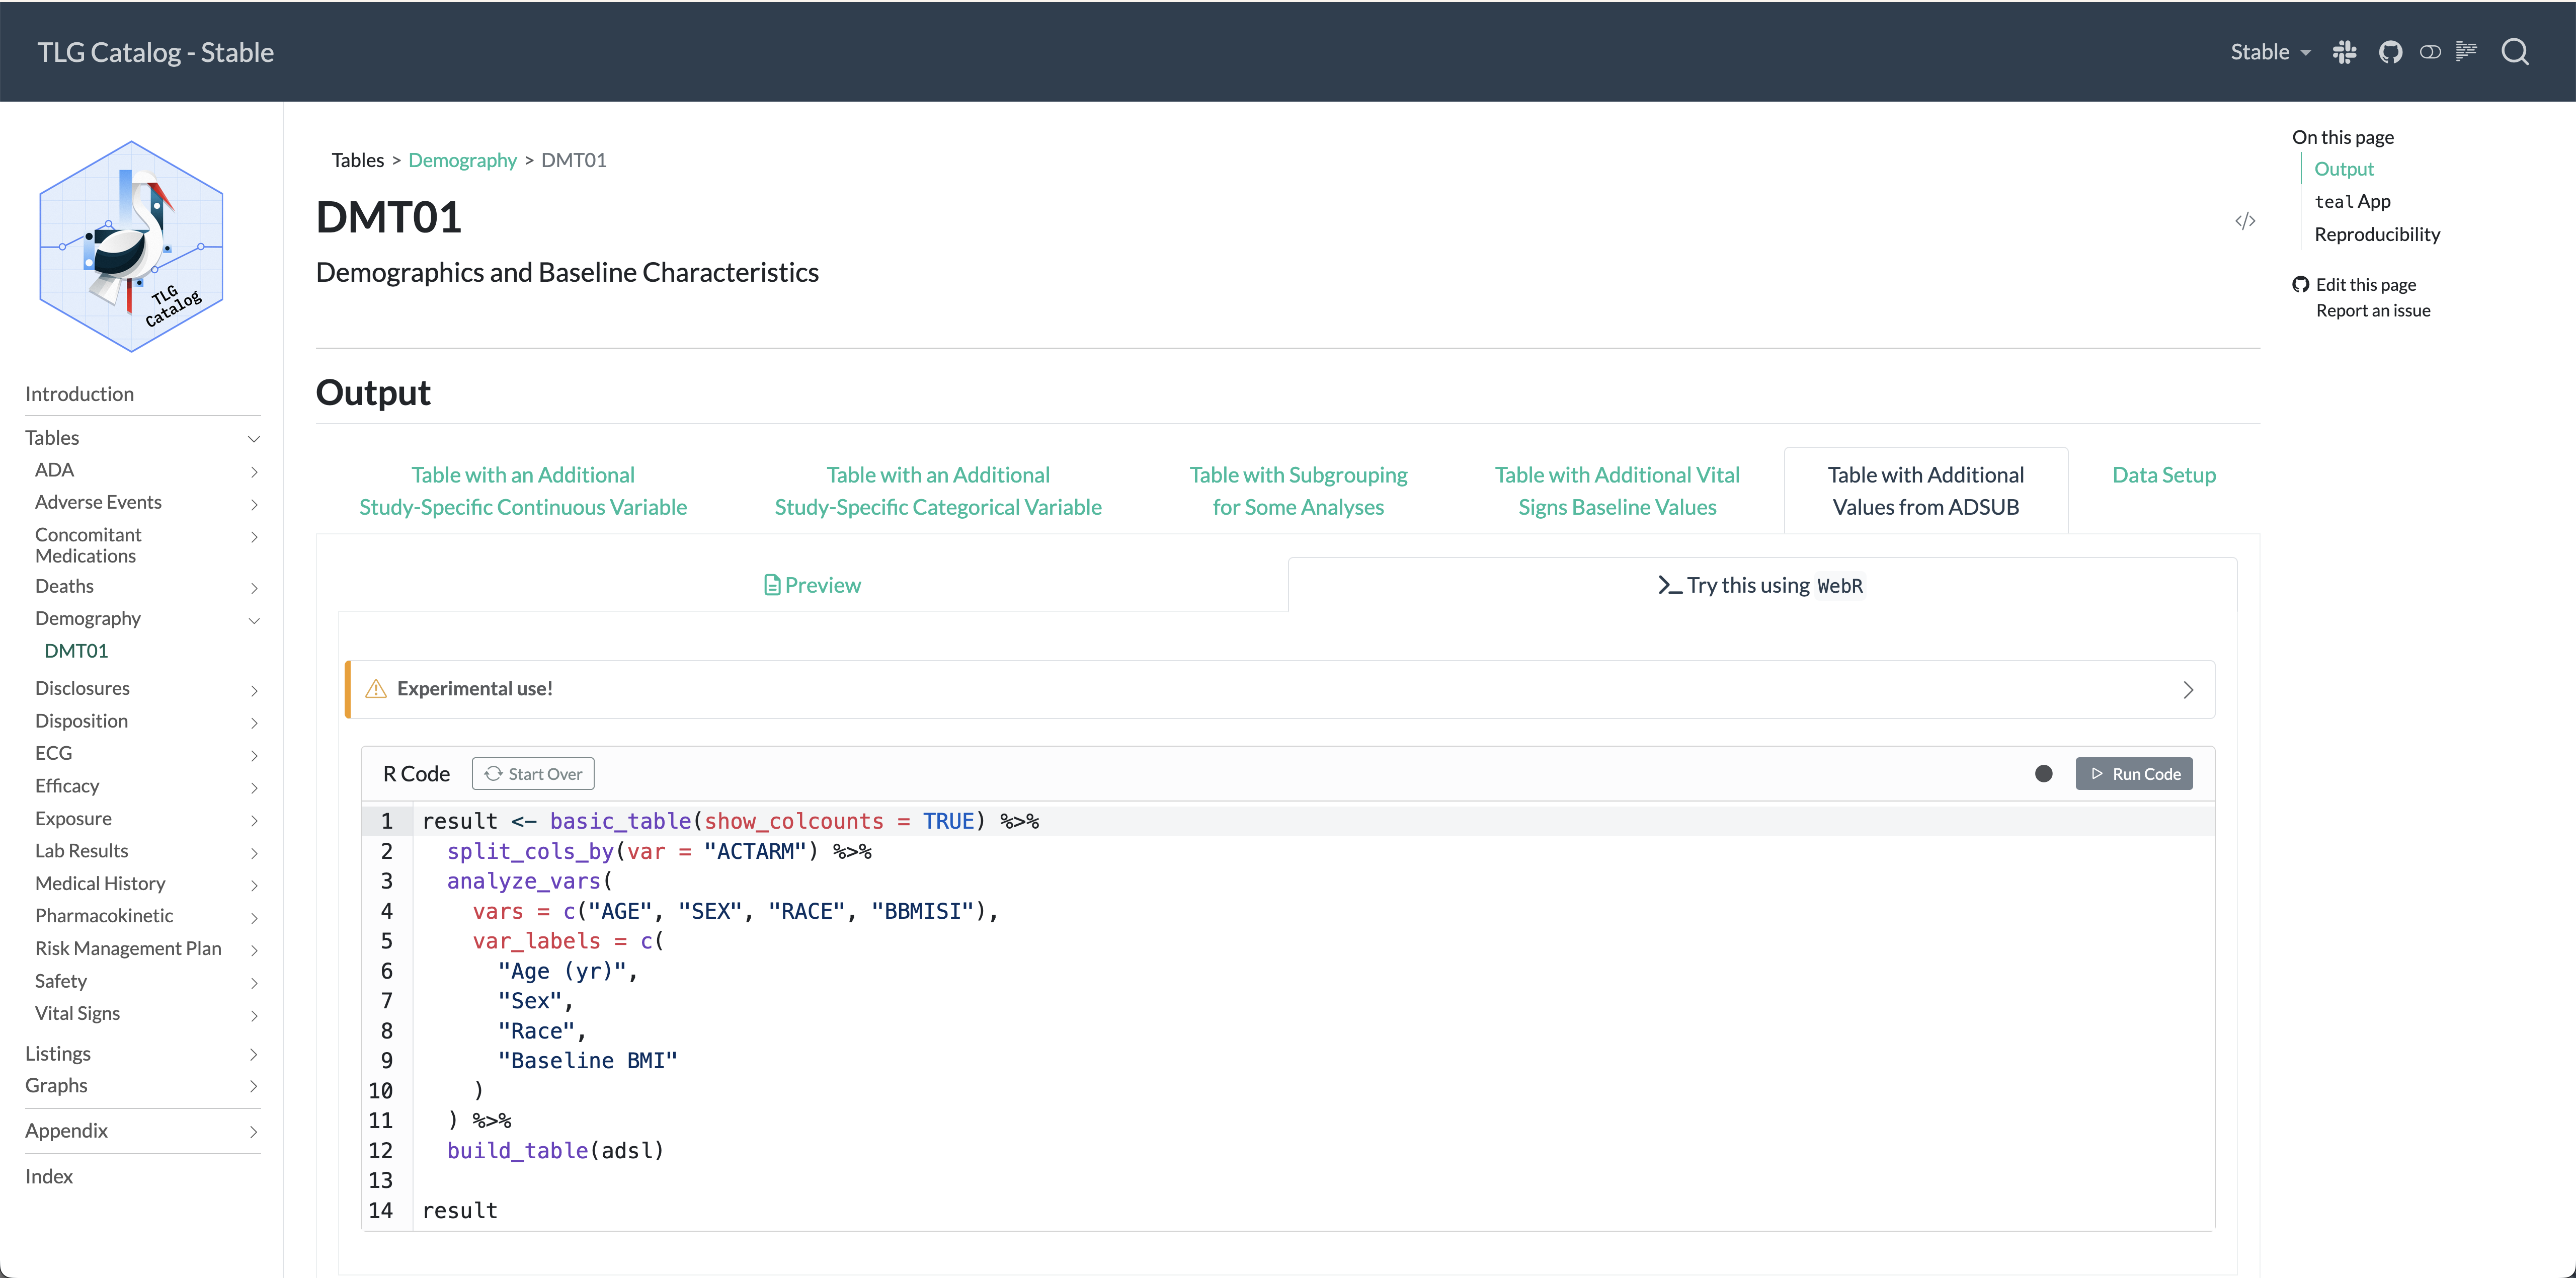Open the search magnifier icon
2576x1278 pixels.
tap(2515, 52)
